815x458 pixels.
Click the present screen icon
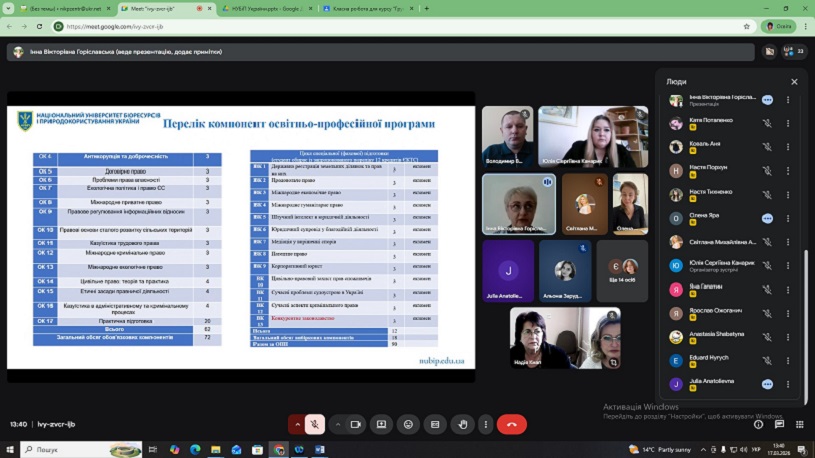[382, 425]
